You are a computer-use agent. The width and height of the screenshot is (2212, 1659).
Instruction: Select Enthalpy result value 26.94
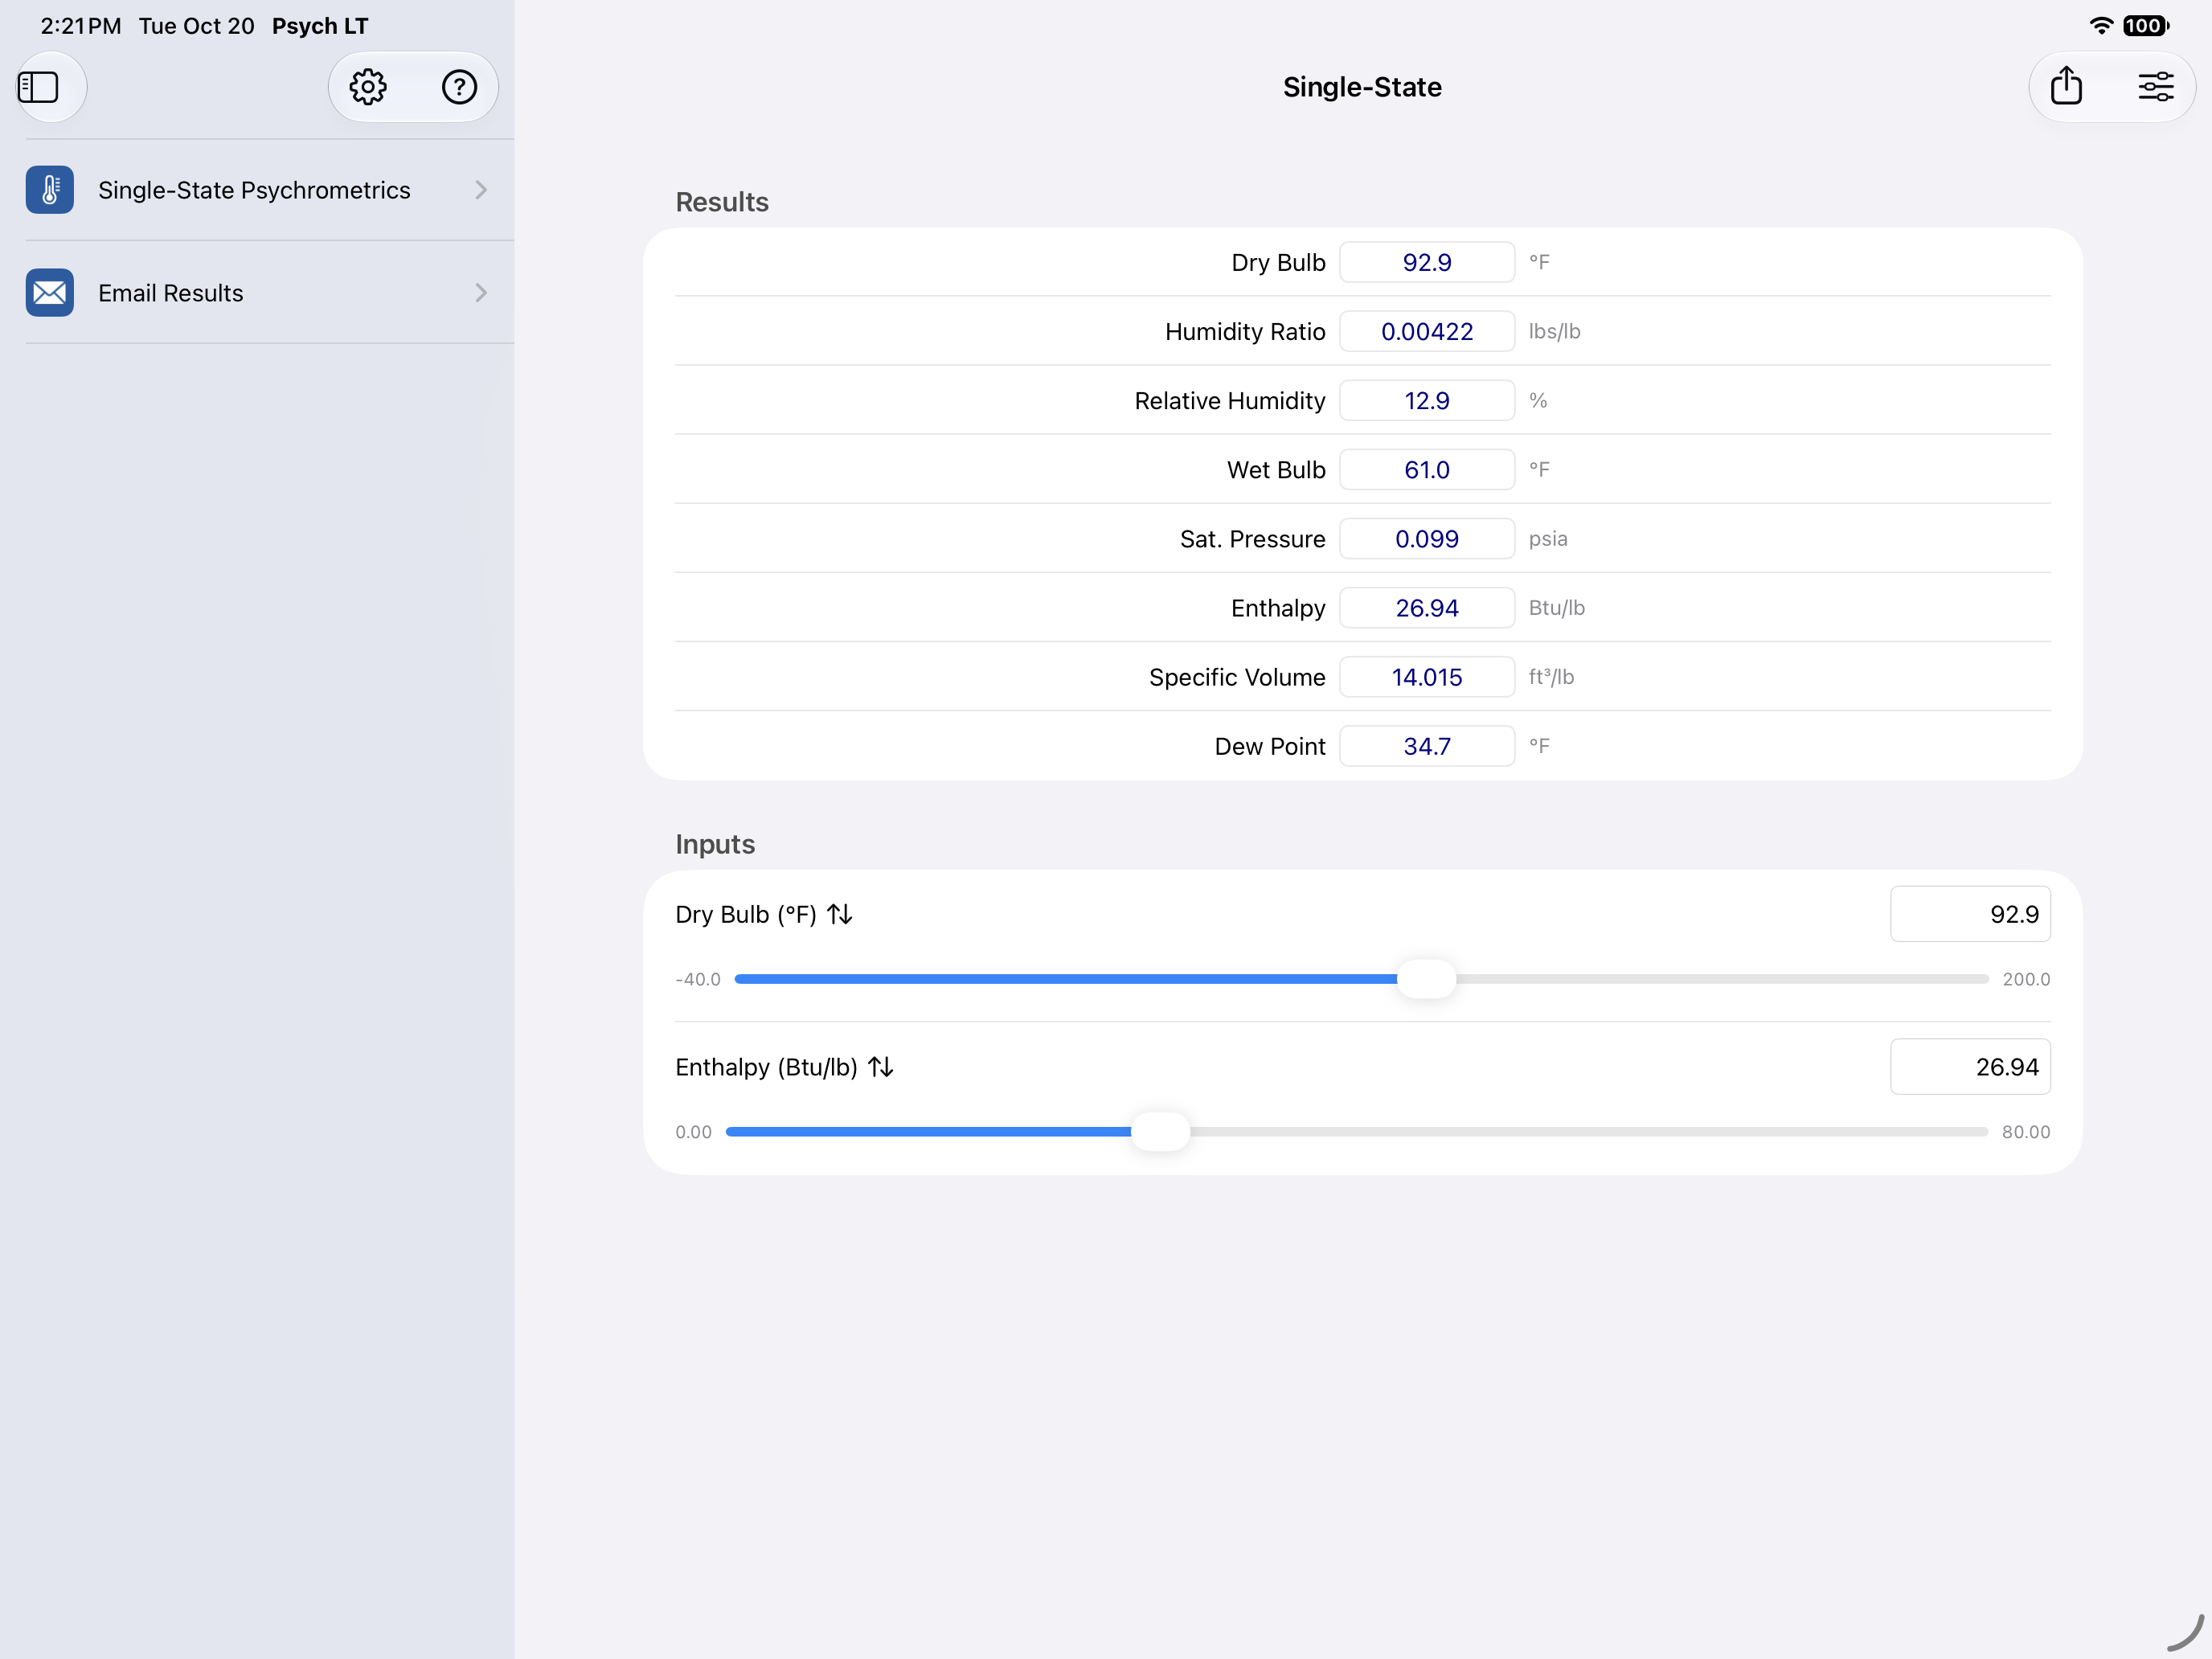click(x=1427, y=608)
